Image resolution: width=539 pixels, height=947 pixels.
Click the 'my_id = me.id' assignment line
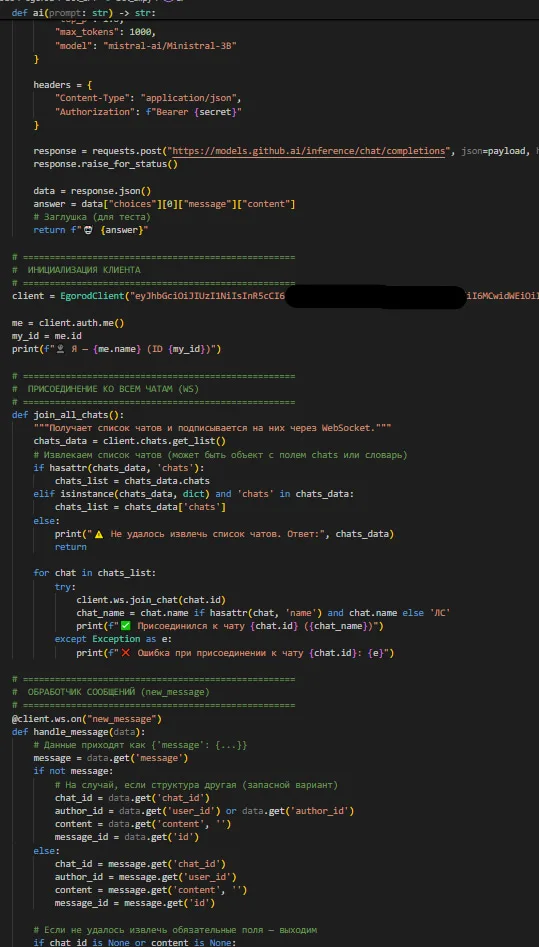[47, 336]
